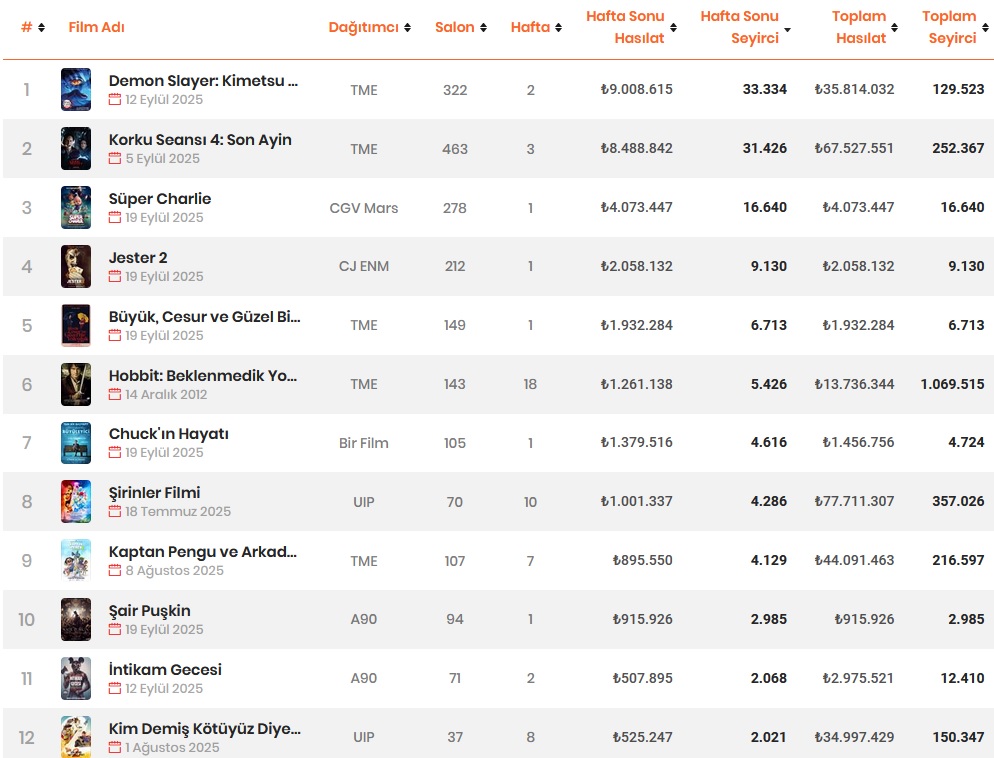Sort table by Hafta Sonu Hasılat column
This screenshot has height=758, width=994.
coord(625,27)
